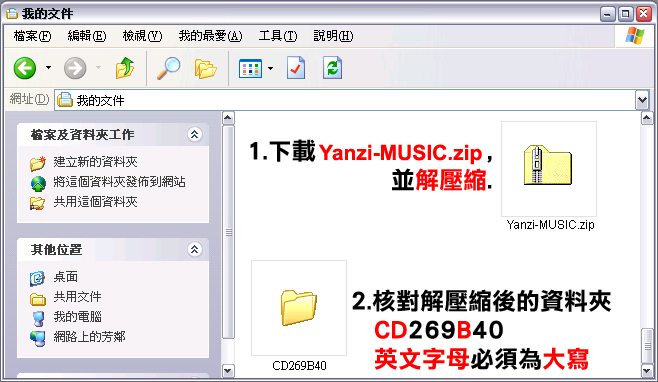Click the grey Forward arrow button
Image resolution: width=658 pixels, height=382 pixels.
(x=75, y=68)
